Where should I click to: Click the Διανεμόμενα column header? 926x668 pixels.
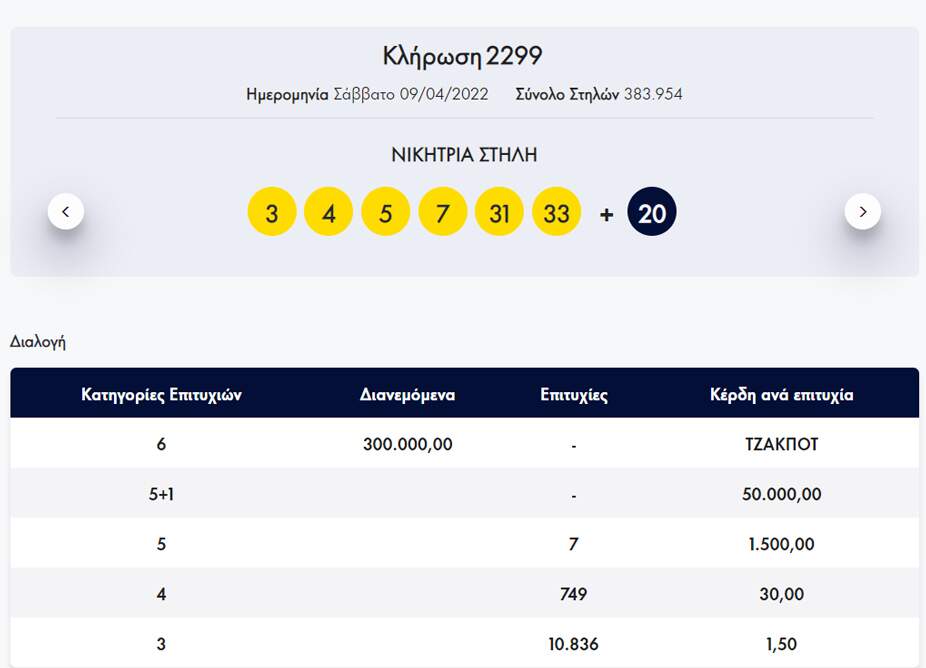[x=407, y=395]
